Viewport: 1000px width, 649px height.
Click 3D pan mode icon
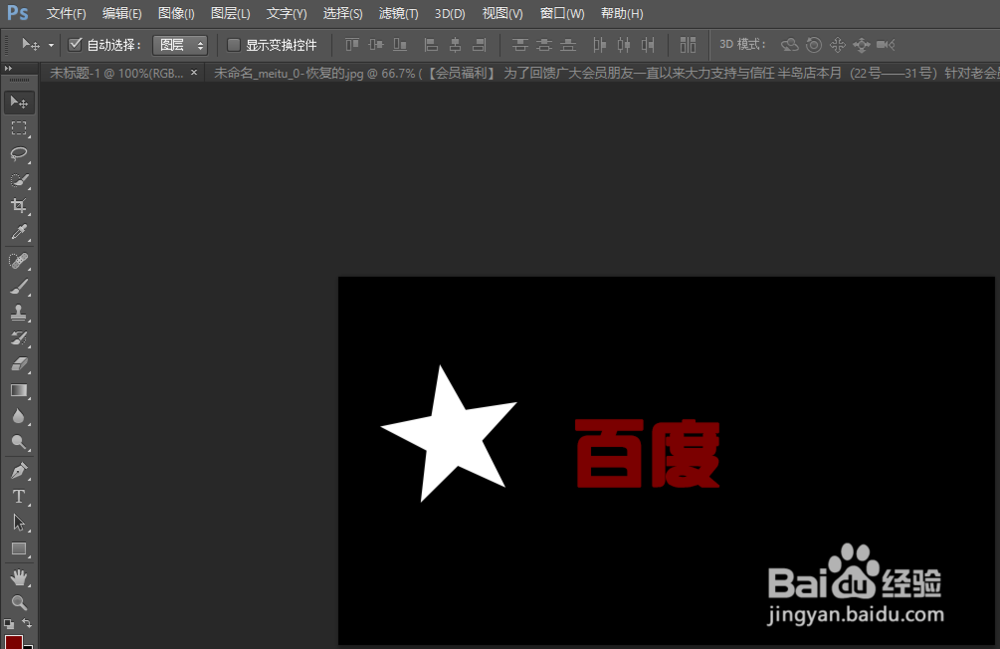[x=837, y=45]
